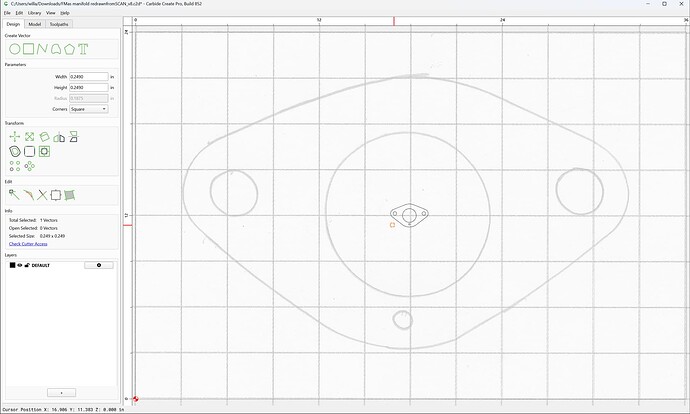Image resolution: width=690 pixels, height=414 pixels.
Task: Open the Library menu
Action: [x=34, y=13]
